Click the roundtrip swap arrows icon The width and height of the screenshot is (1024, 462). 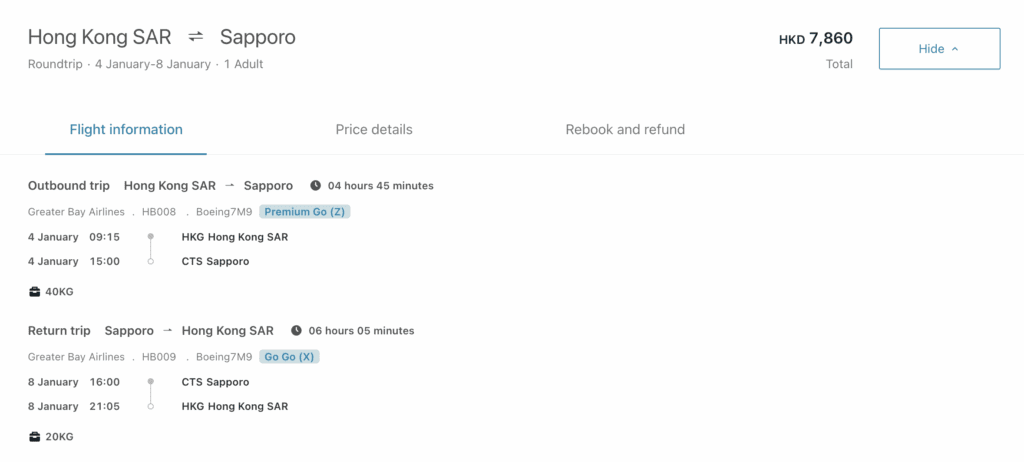[x=196, y=37]
